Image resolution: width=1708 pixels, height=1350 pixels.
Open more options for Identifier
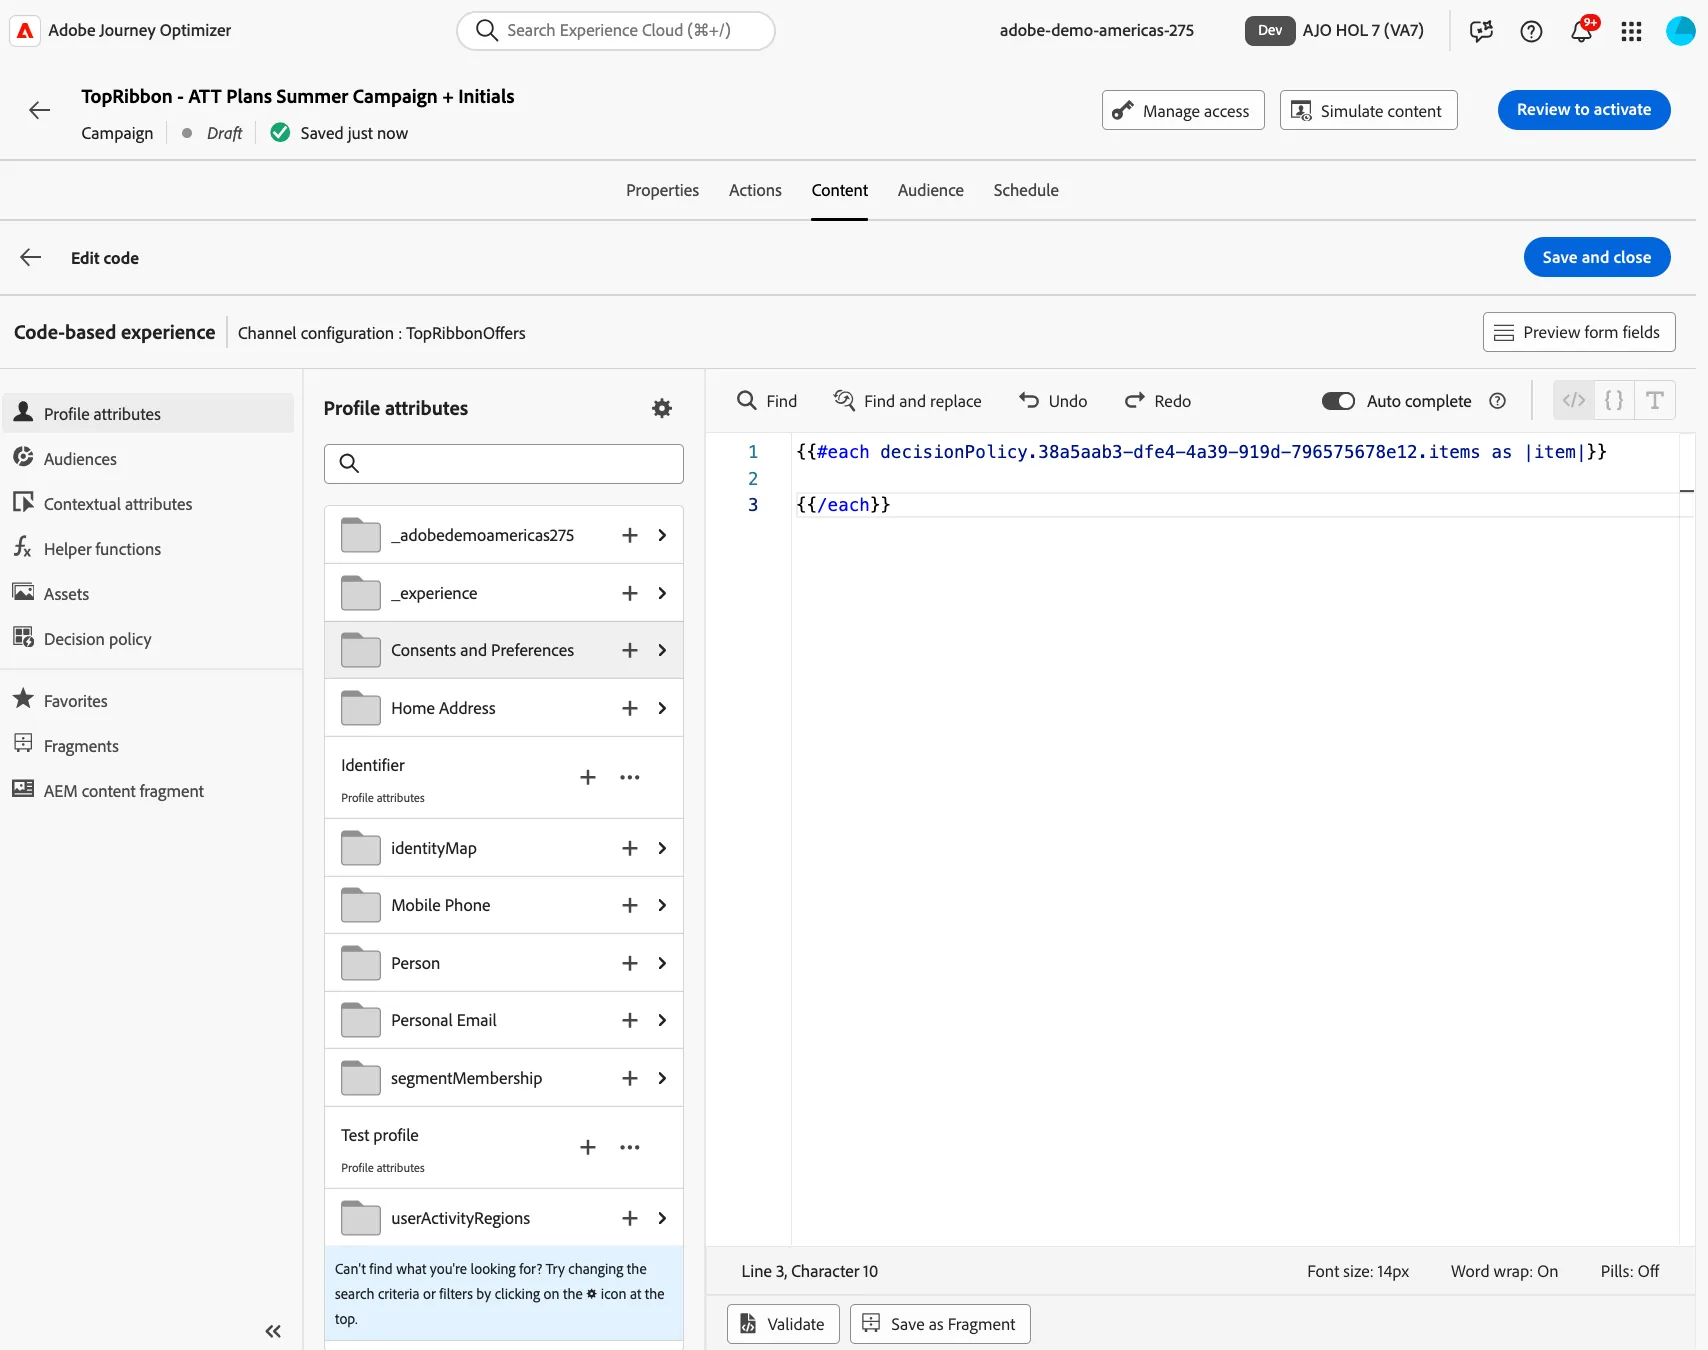[x=629, y=777]
